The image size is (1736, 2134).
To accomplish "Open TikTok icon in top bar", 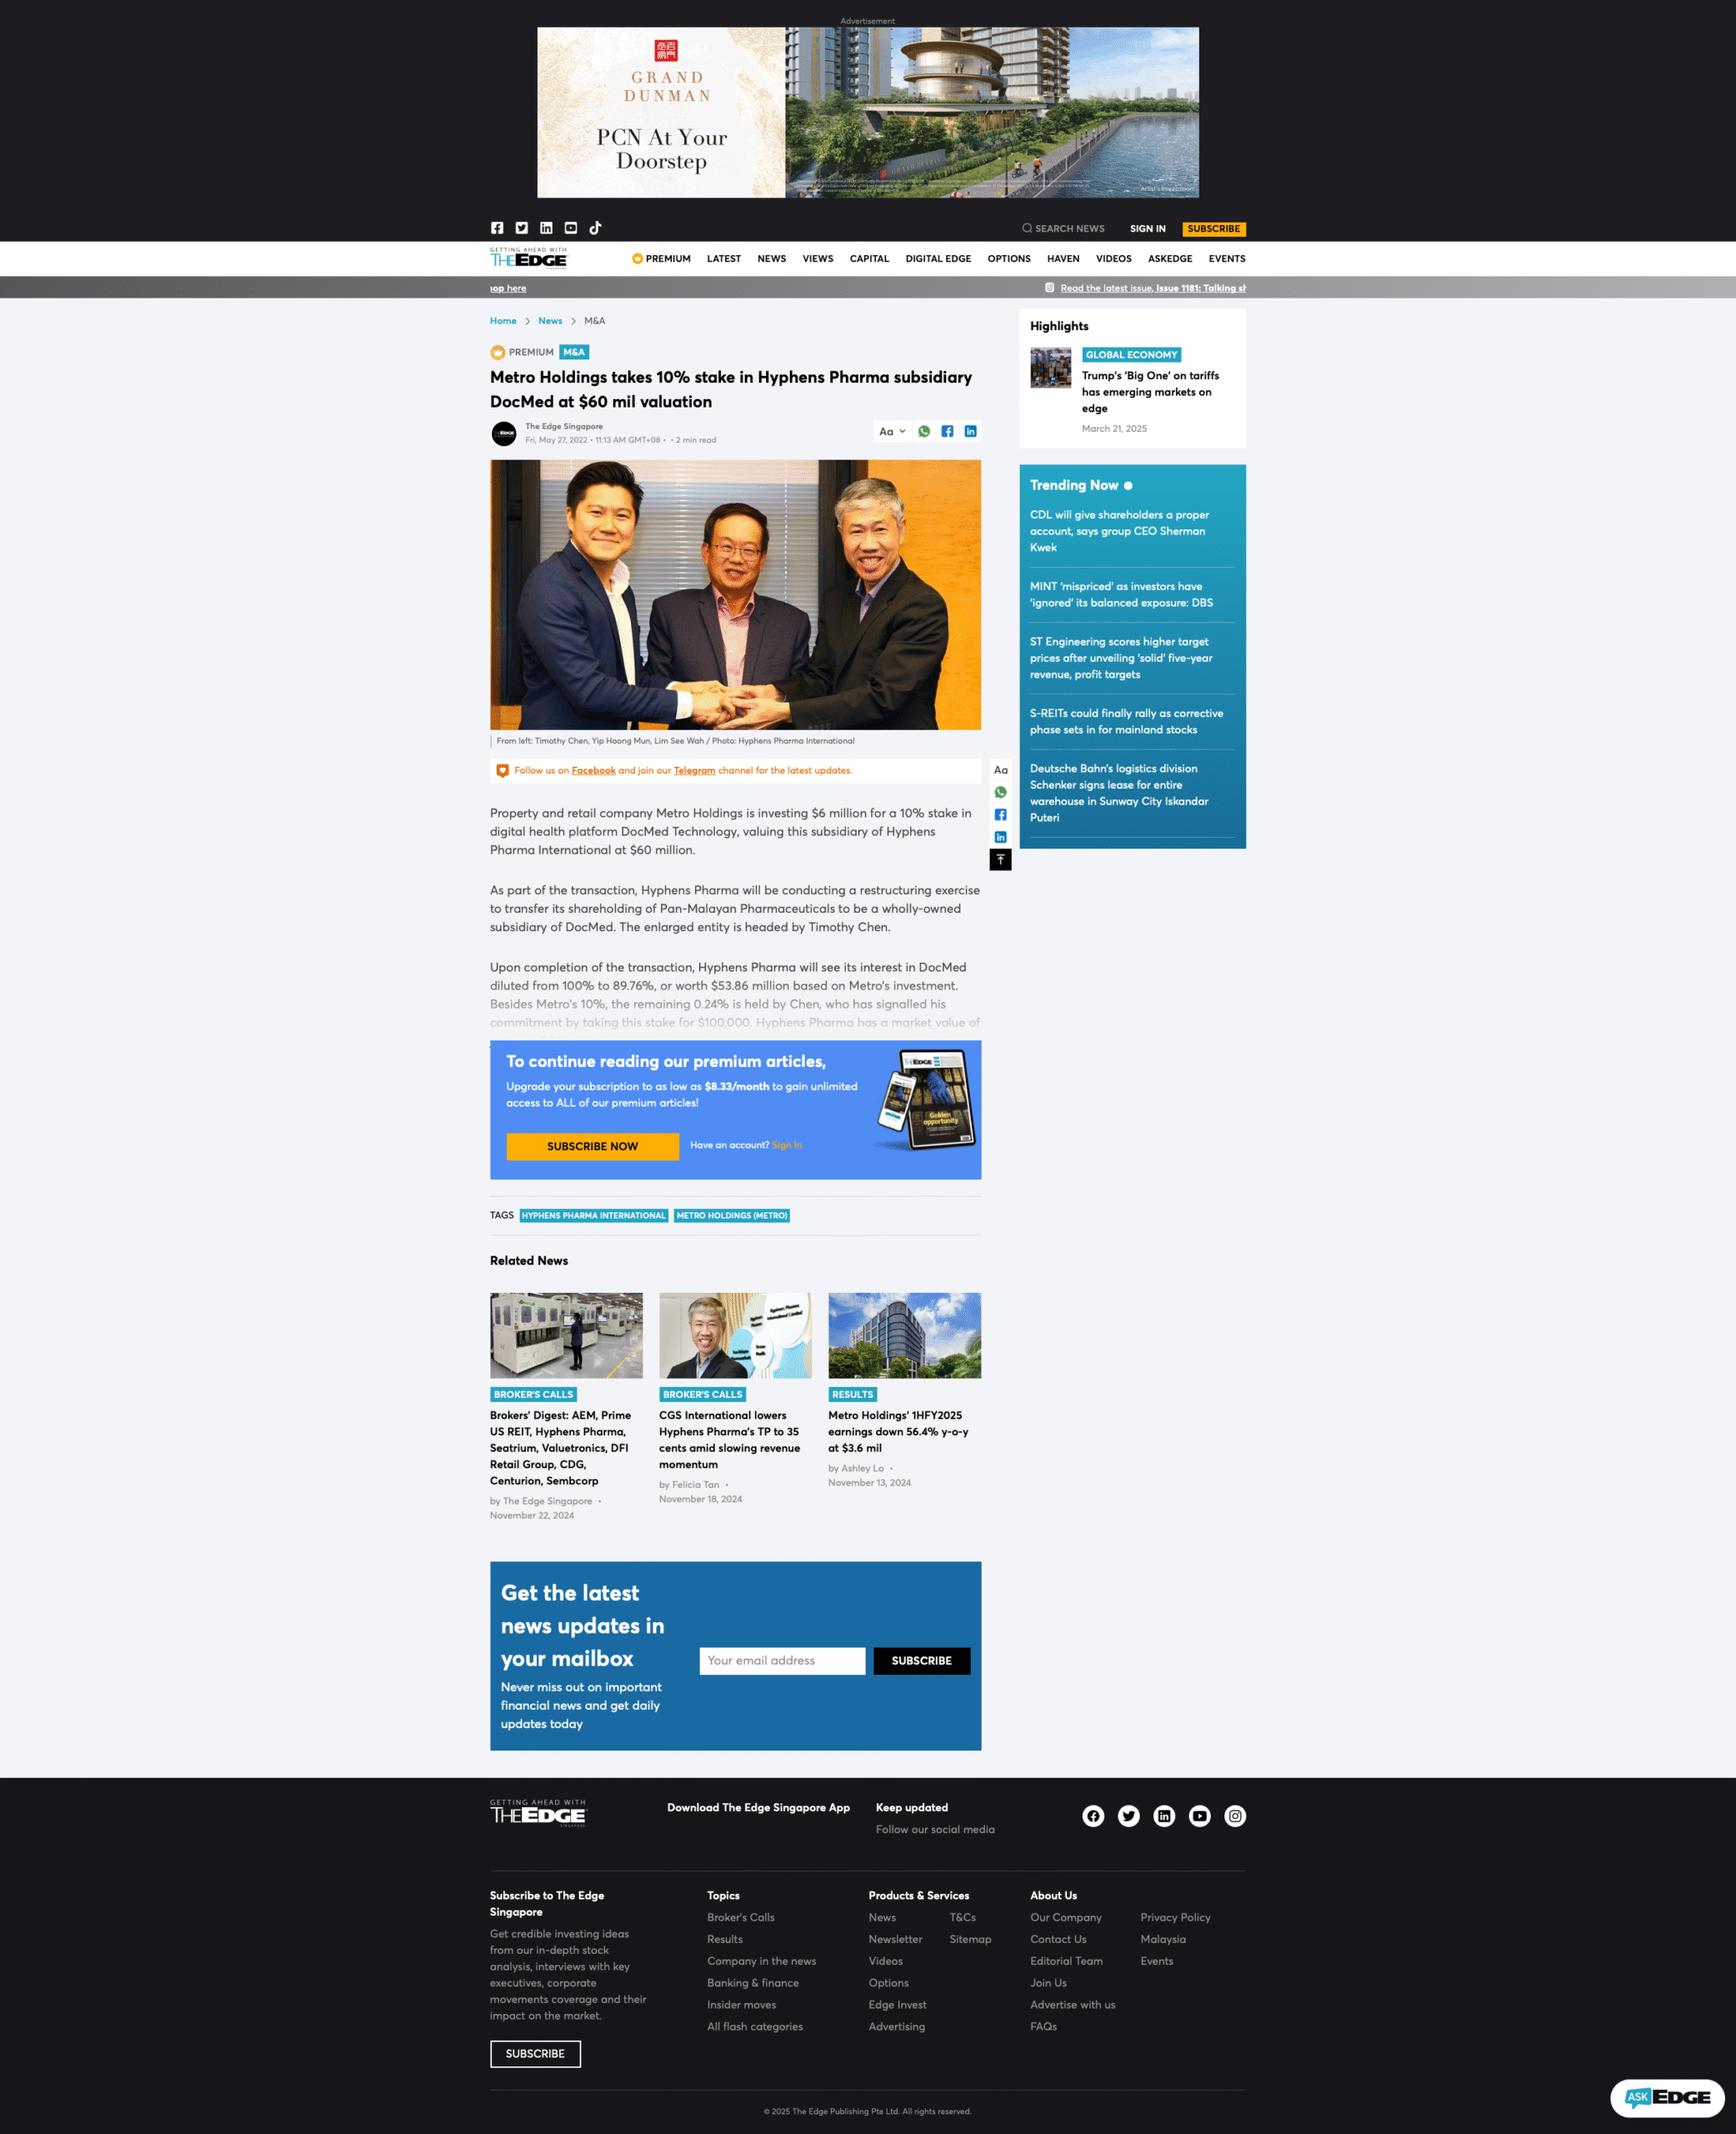I will point(595,228).
